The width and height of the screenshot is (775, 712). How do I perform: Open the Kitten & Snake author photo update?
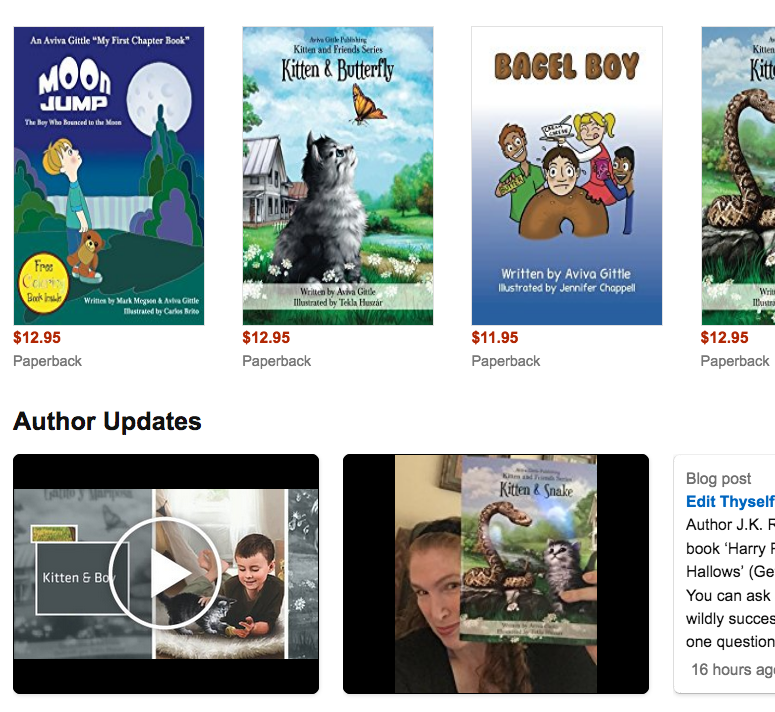496,574
